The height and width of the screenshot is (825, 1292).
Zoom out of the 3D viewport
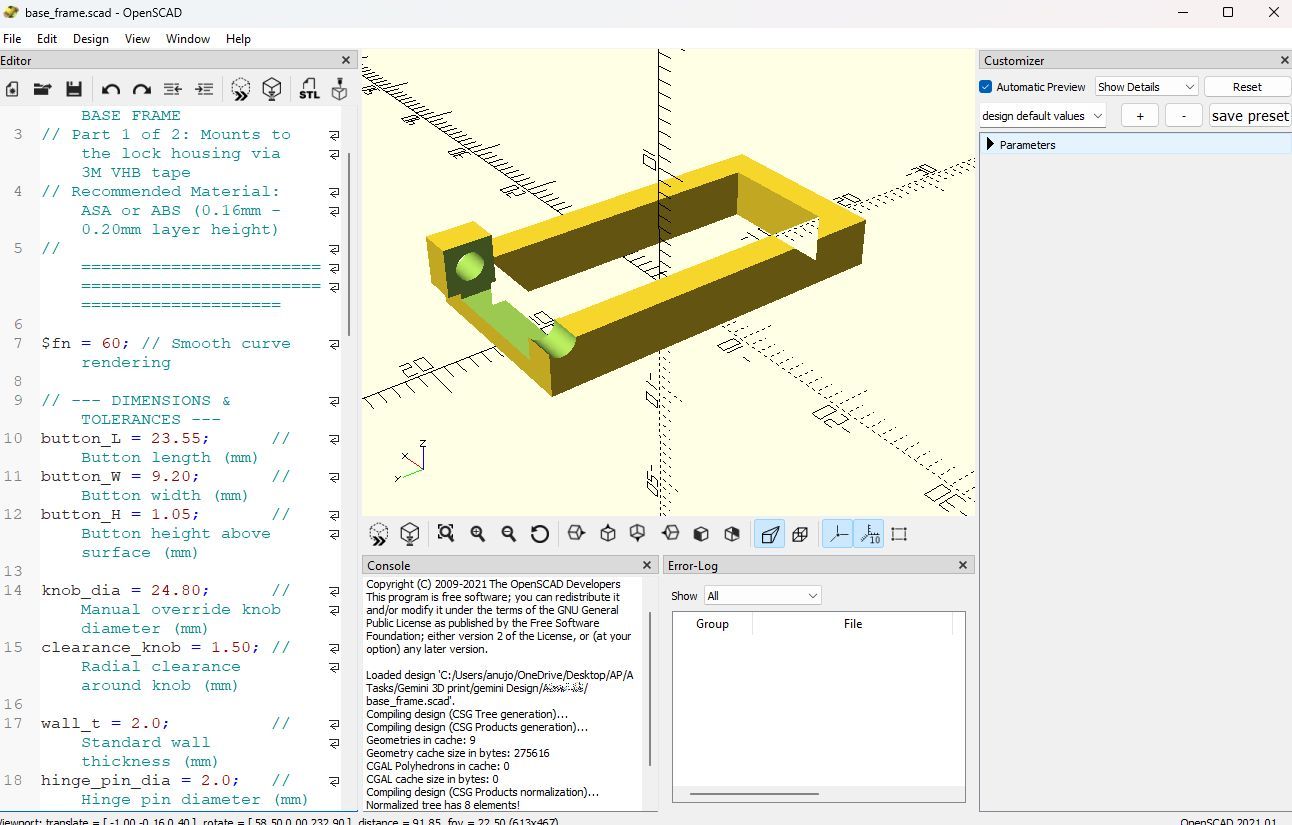pos(508,534)
